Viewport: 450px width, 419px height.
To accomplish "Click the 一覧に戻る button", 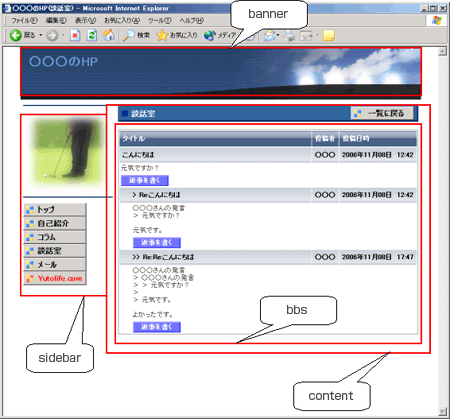I will pos(382,113).
